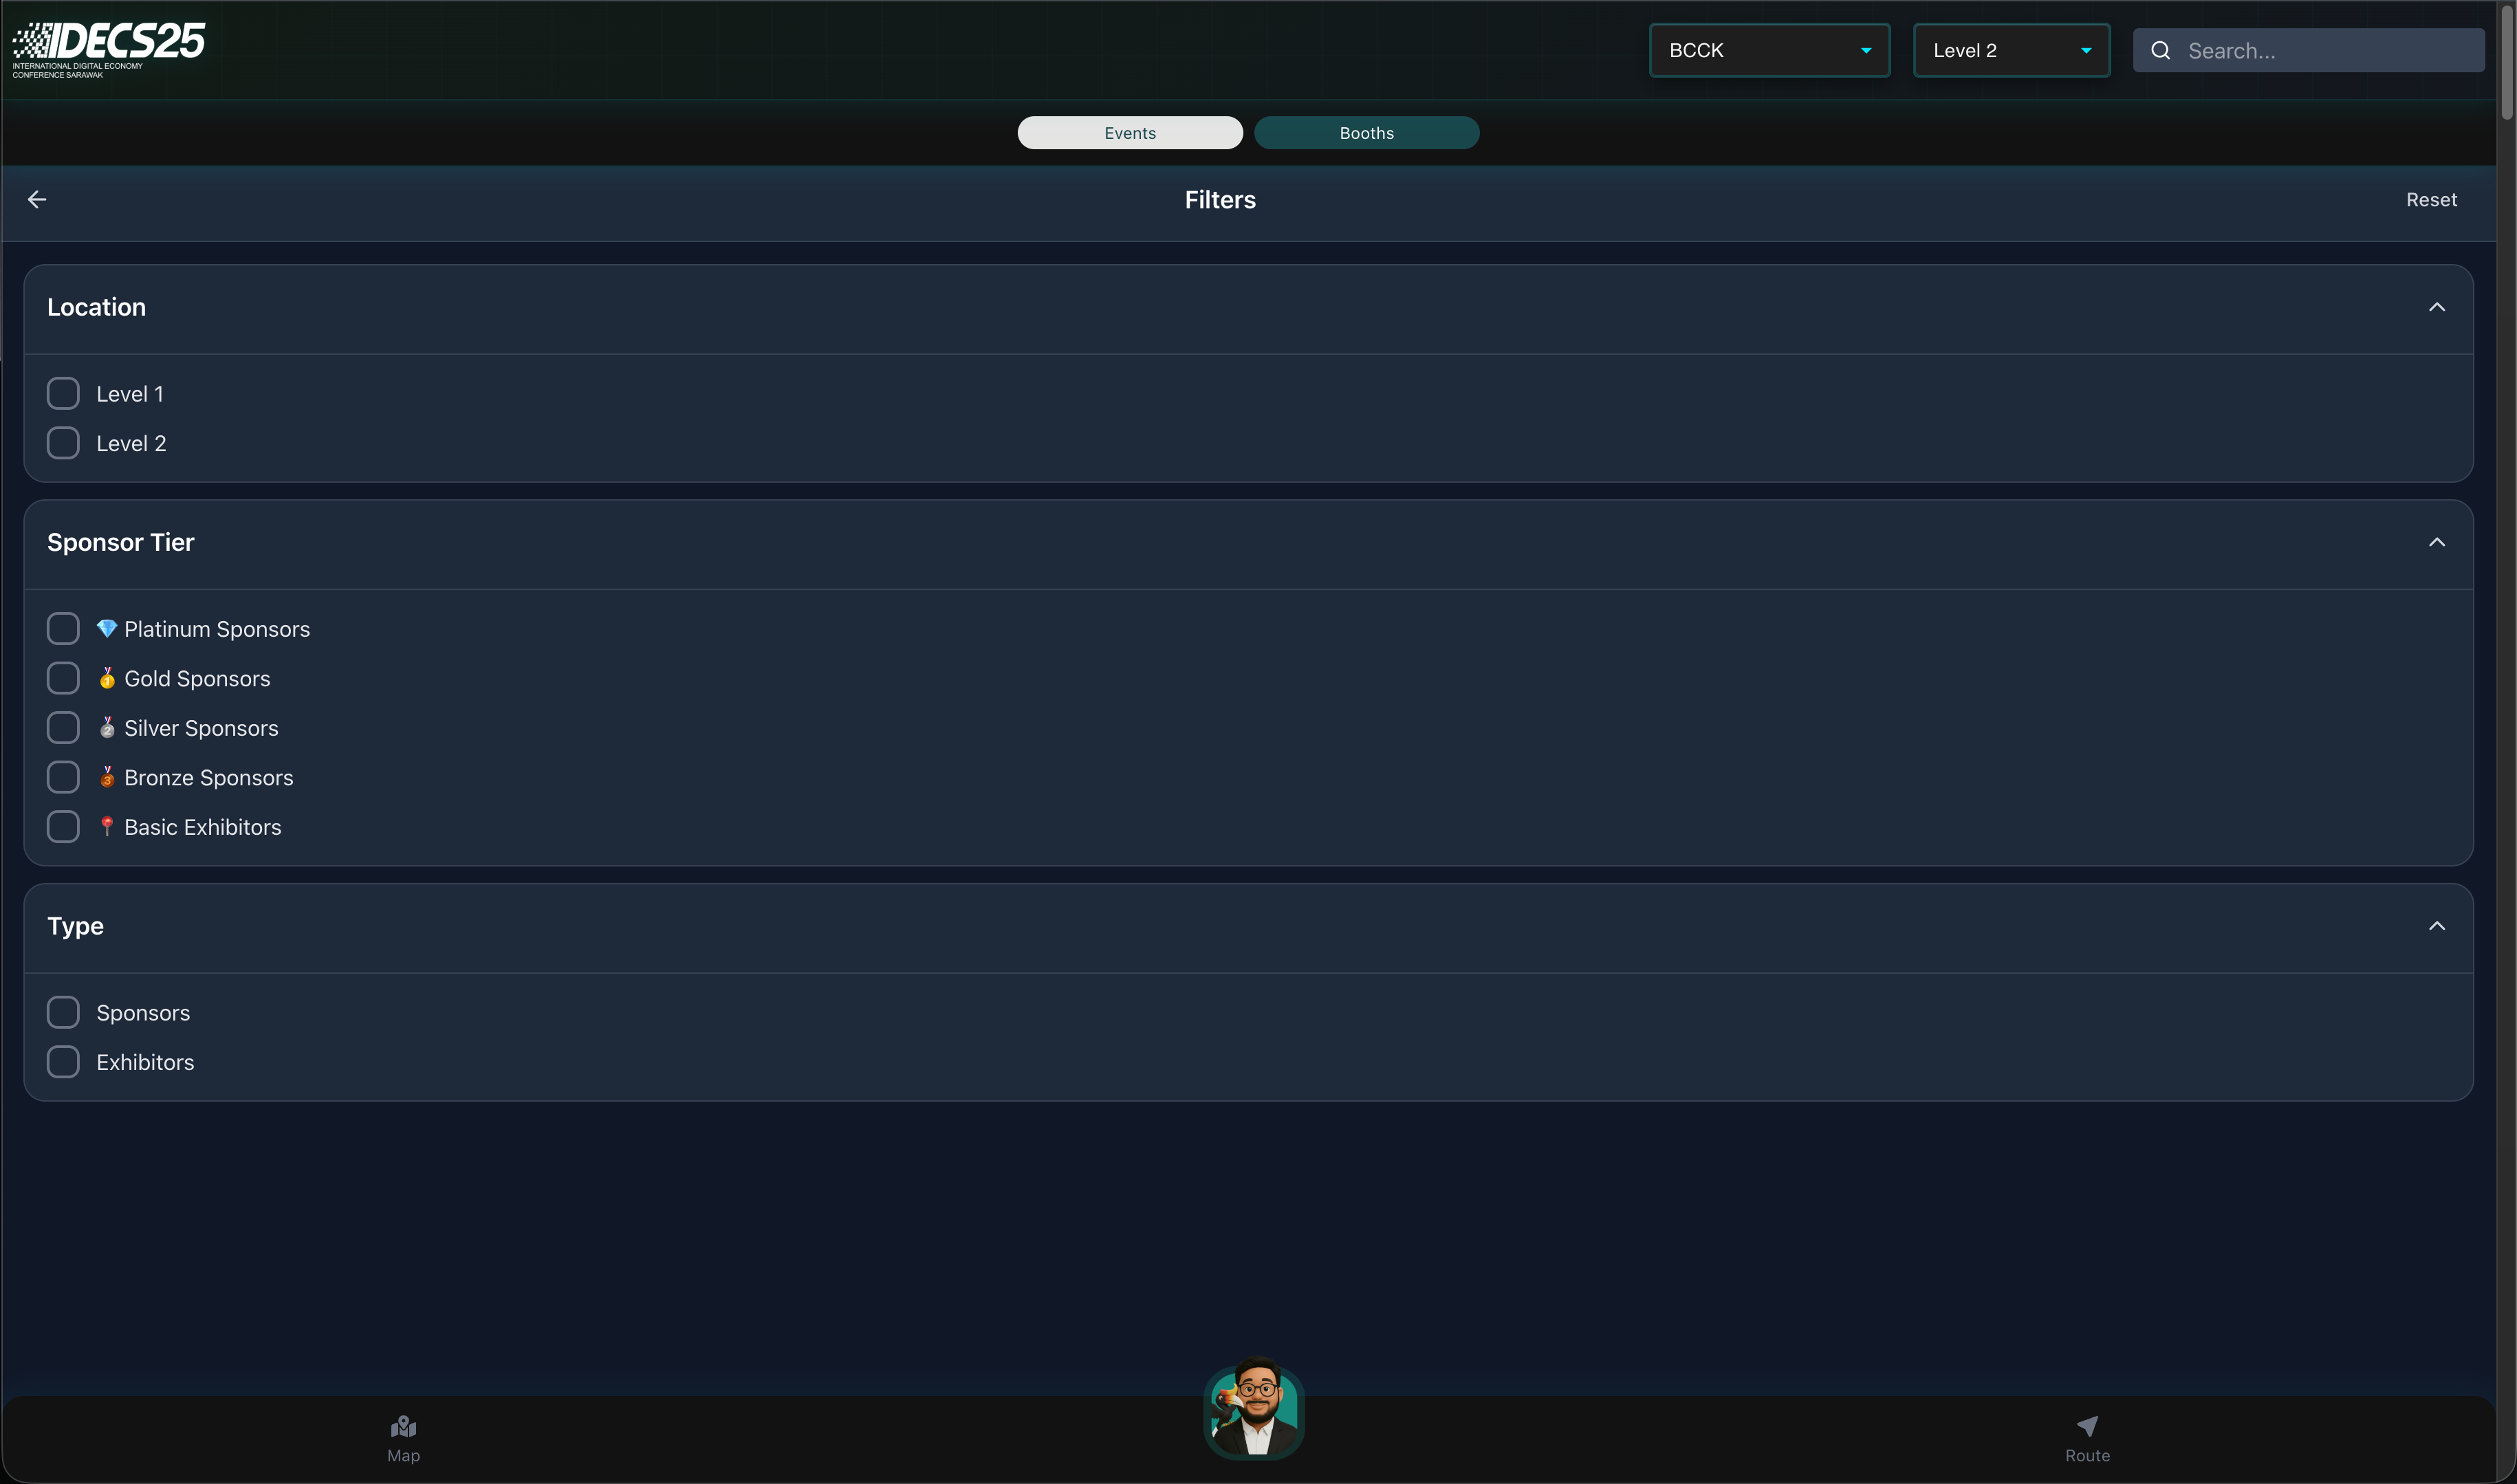Click the Basic Exhibitors label text

click(202, 827)
